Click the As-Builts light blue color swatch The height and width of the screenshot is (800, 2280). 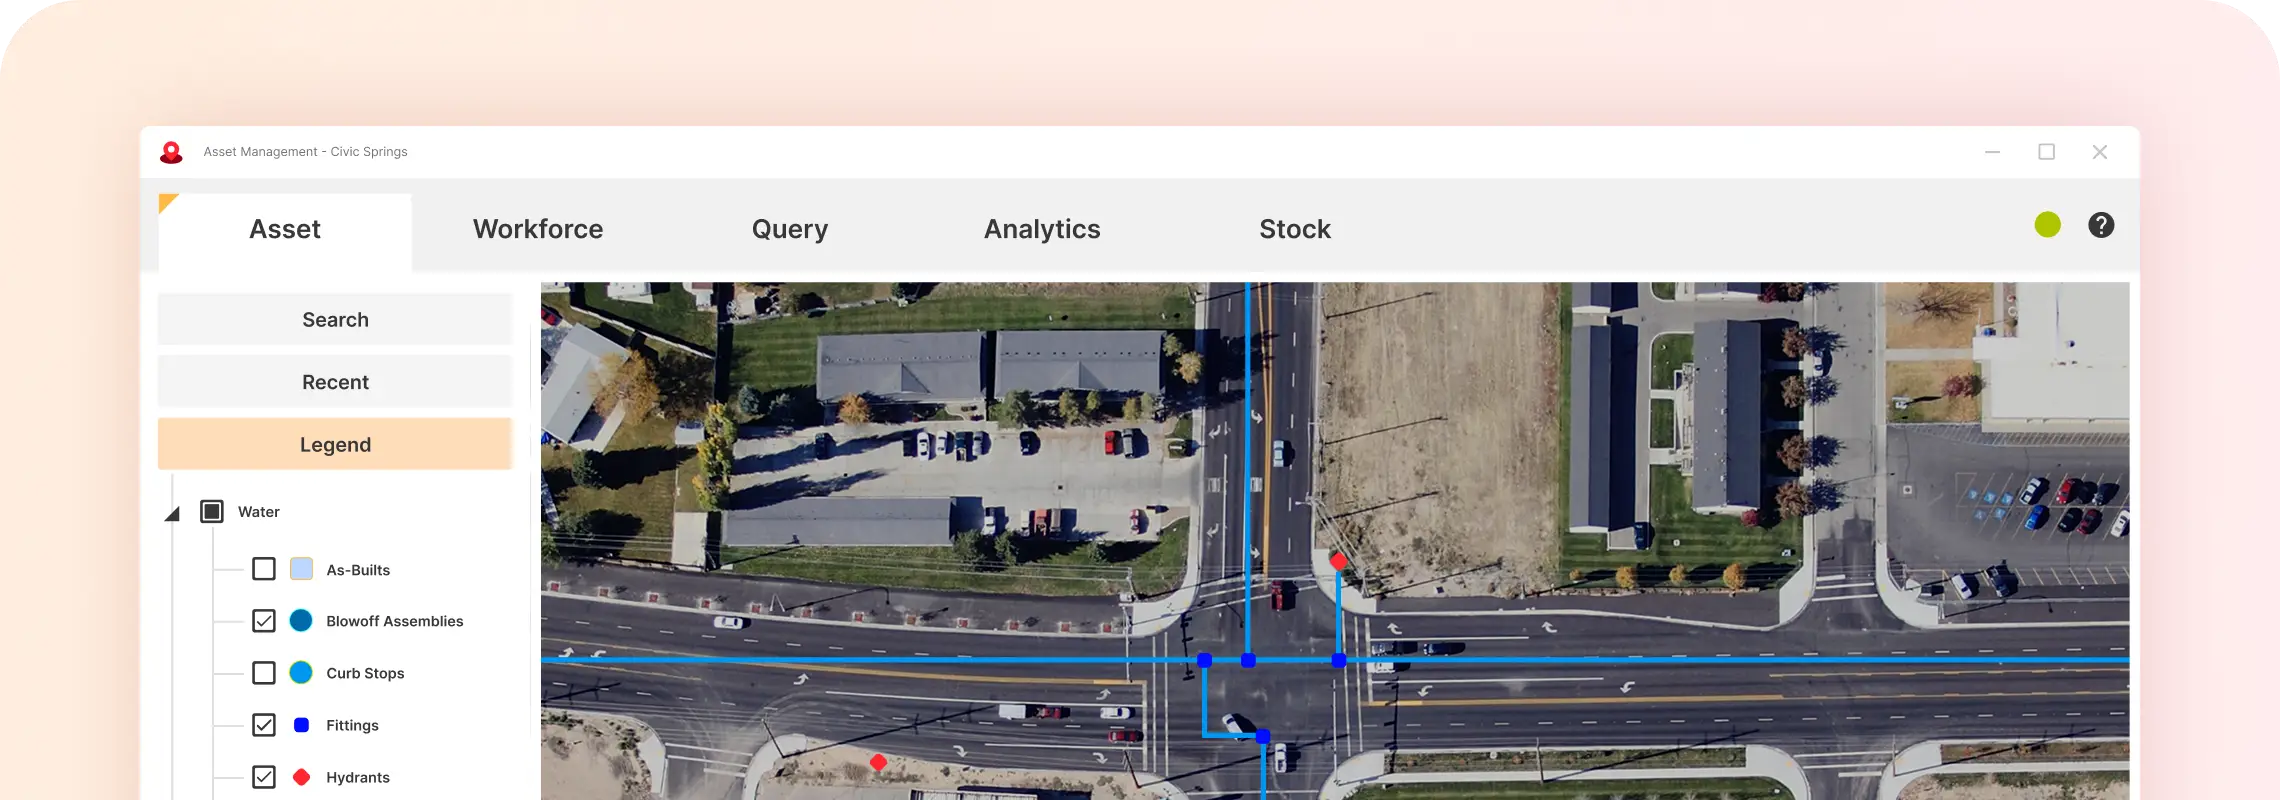[301, 569]
